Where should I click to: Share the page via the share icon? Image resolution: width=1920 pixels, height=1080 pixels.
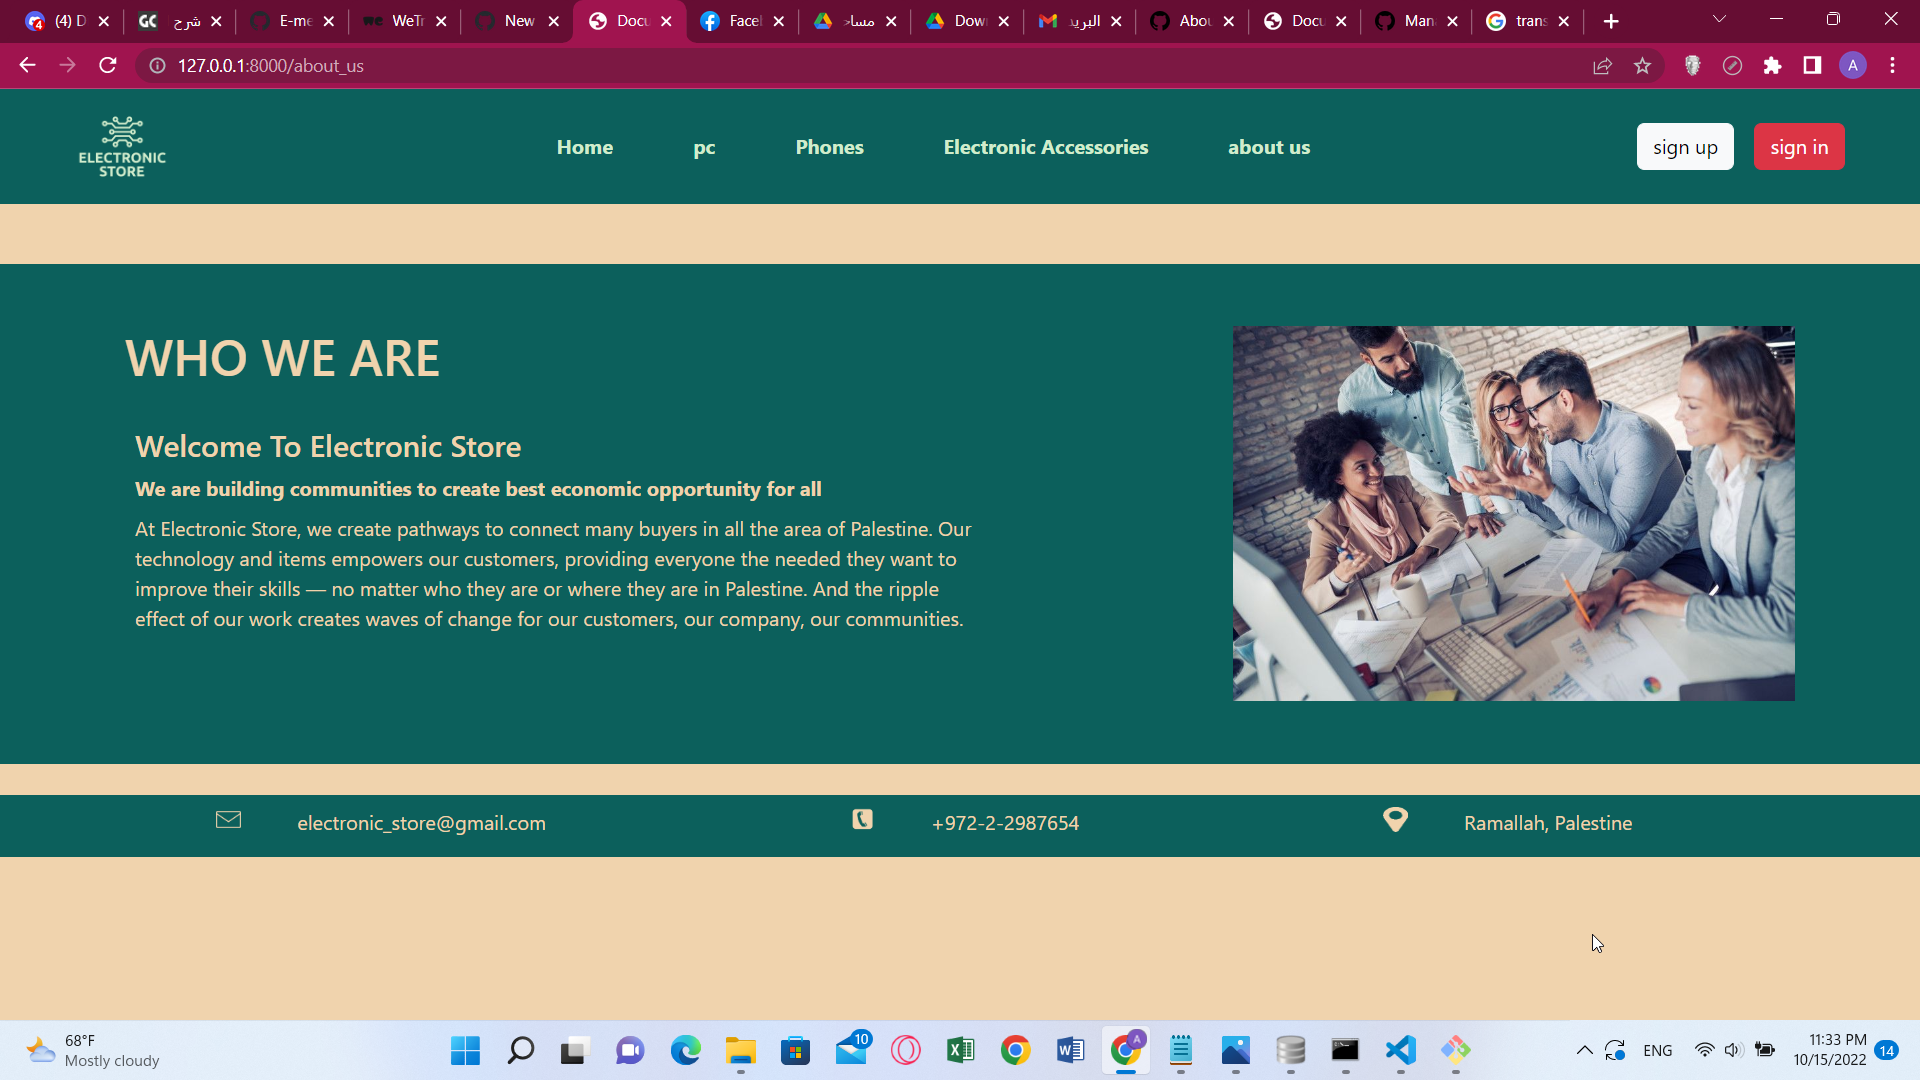1603,65
